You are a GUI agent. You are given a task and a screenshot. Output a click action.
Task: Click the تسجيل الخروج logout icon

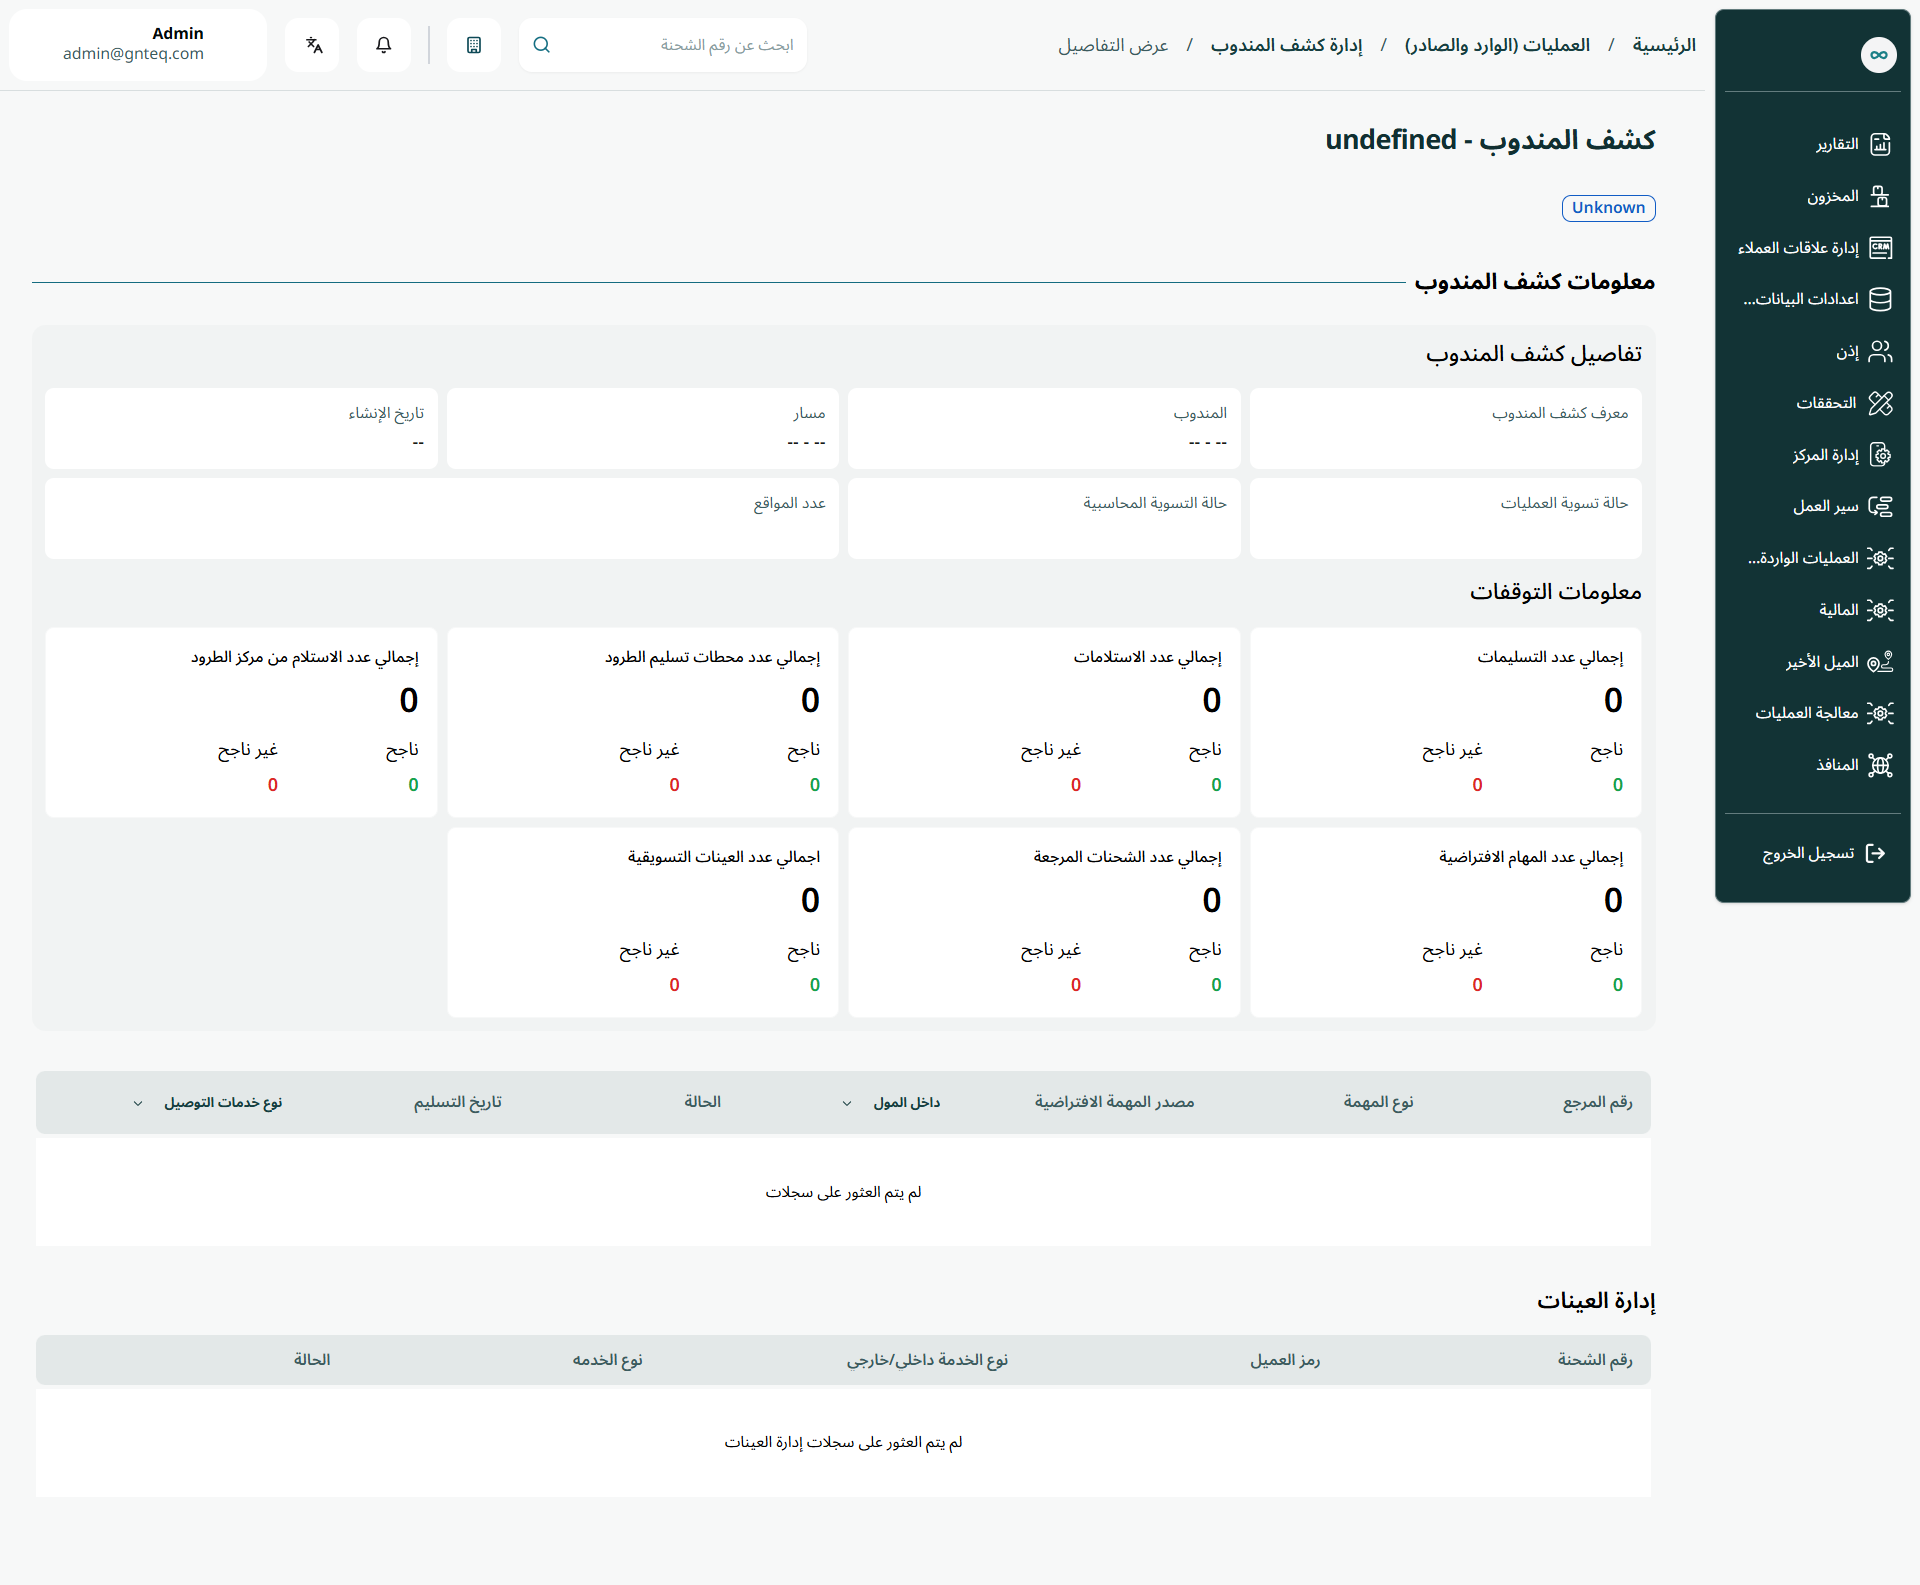point(1876,853)
